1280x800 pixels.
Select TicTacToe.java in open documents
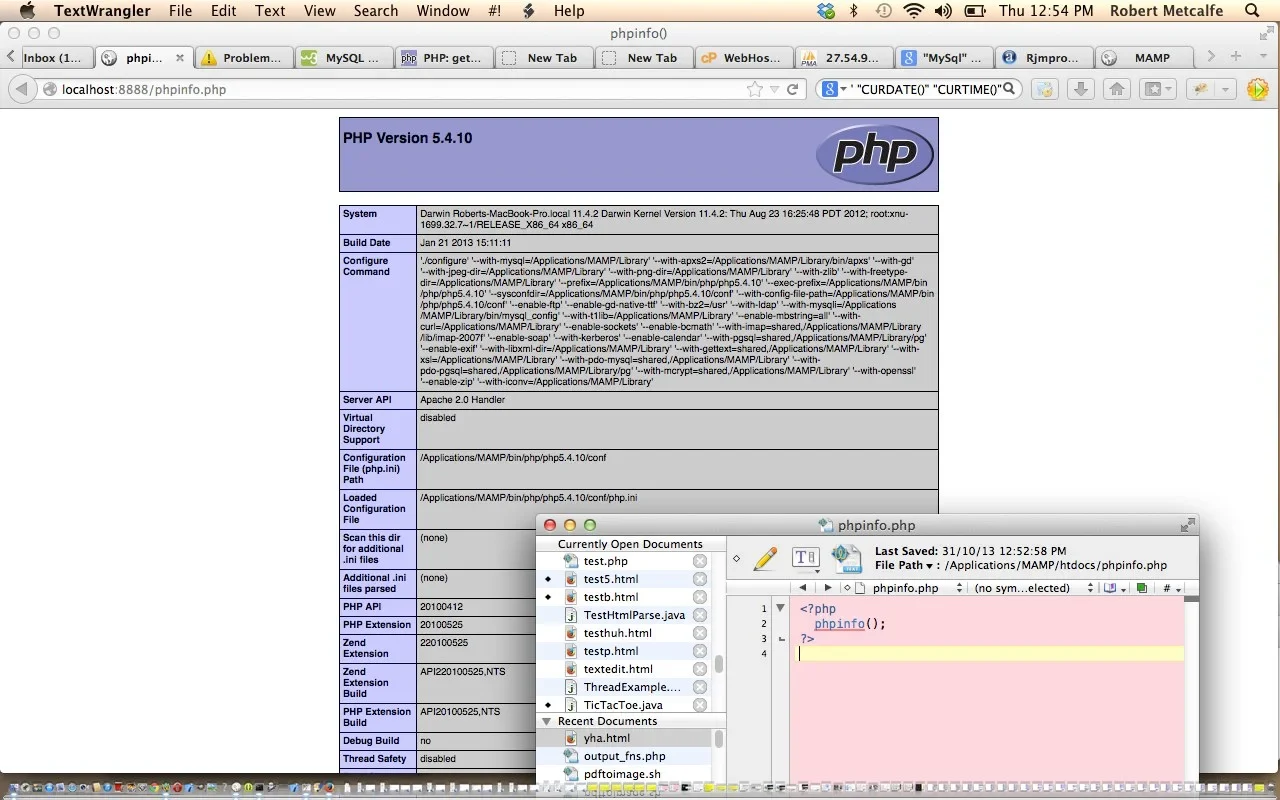tap(623, 705)
